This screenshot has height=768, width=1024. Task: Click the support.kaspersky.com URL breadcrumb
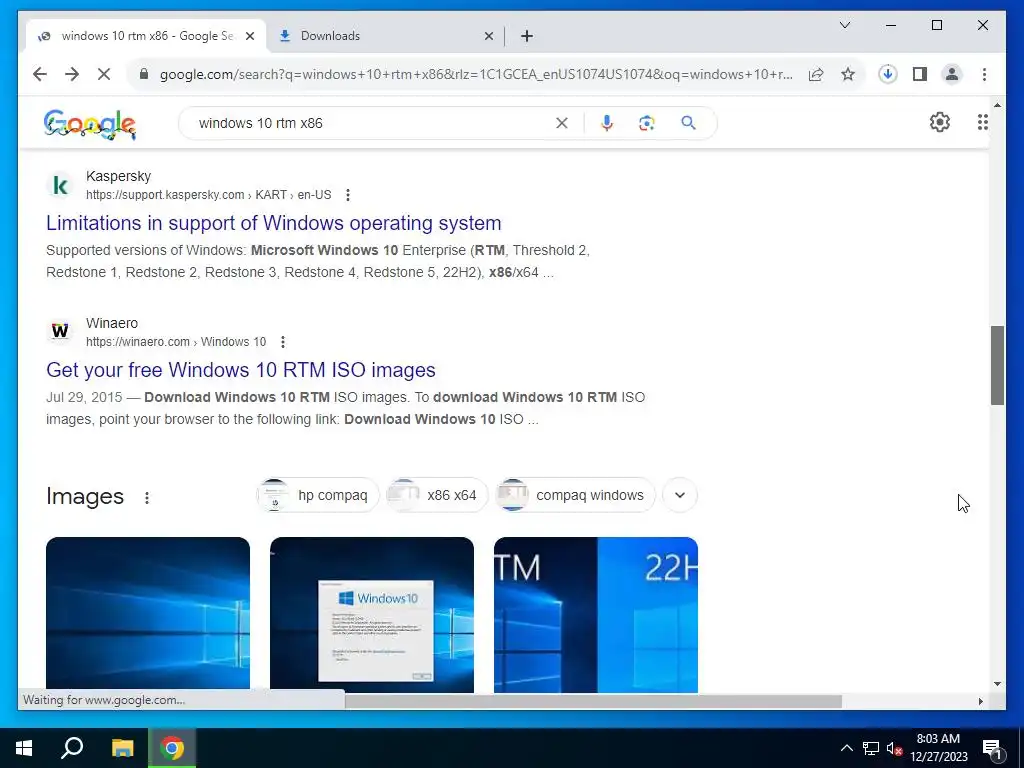coord(208,195)
